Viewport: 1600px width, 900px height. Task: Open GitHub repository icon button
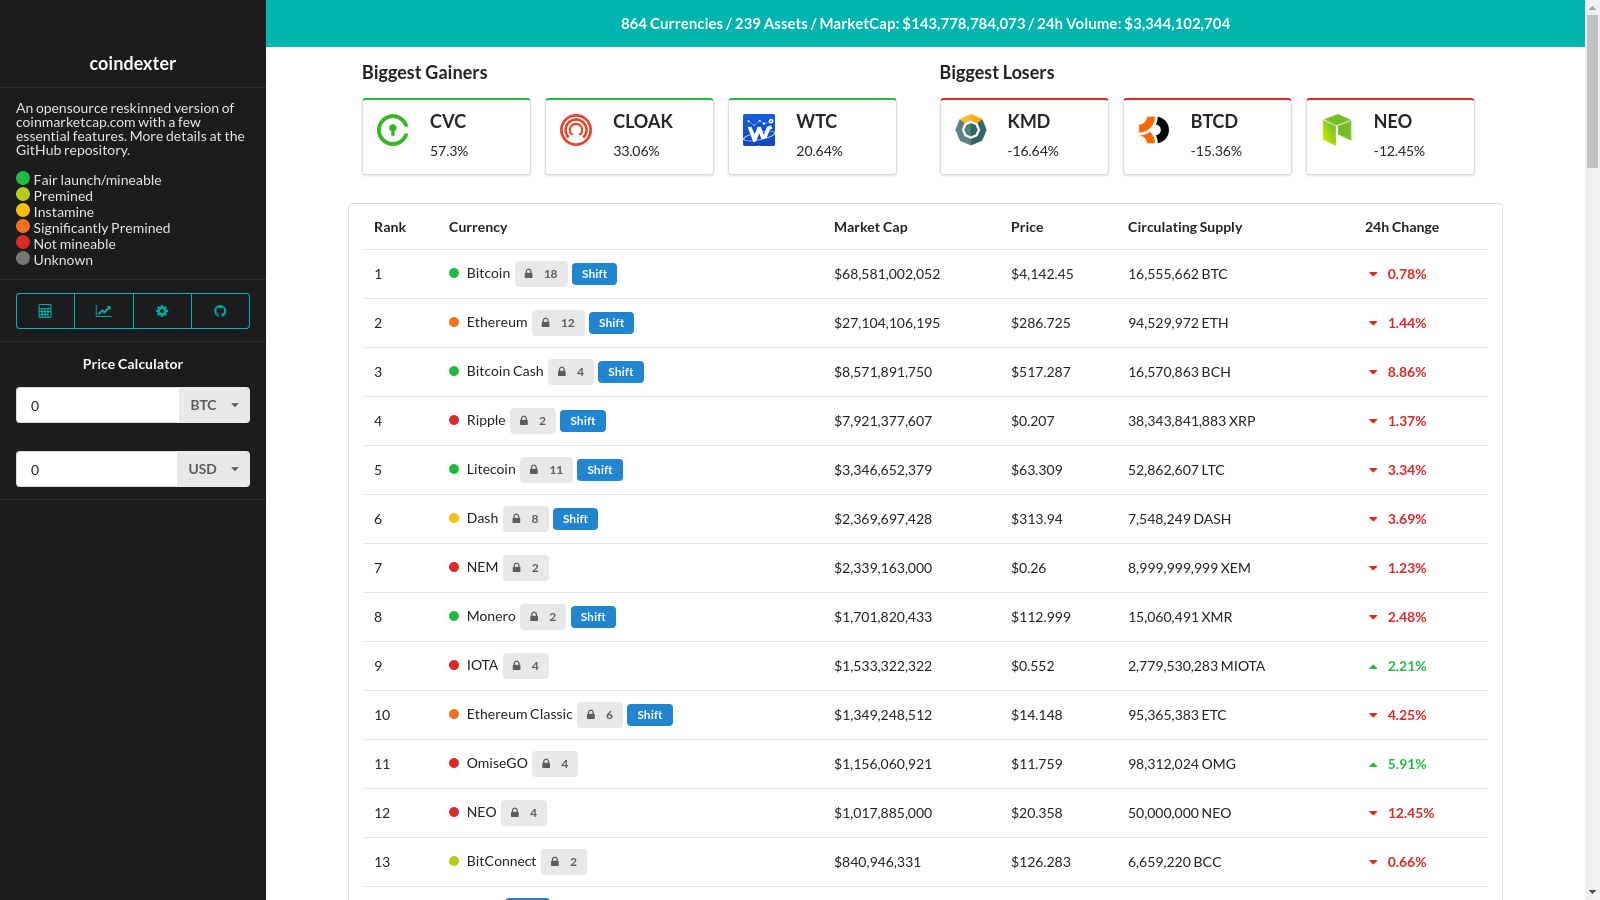click(220, 311)
